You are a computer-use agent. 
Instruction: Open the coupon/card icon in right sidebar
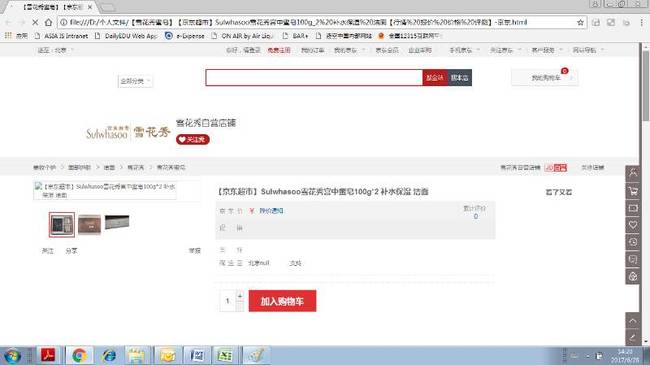pos(633,208)
